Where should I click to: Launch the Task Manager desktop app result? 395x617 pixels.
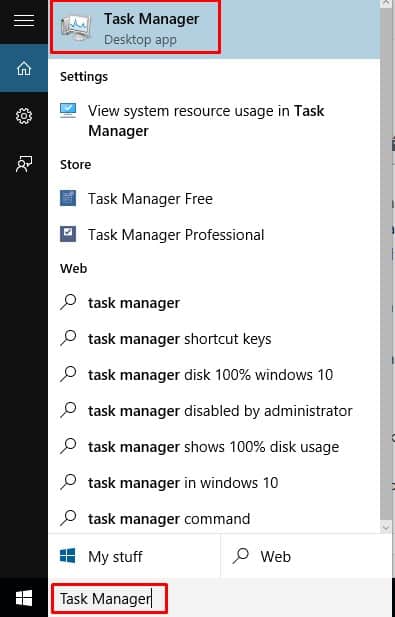click(x=214, y=29)
